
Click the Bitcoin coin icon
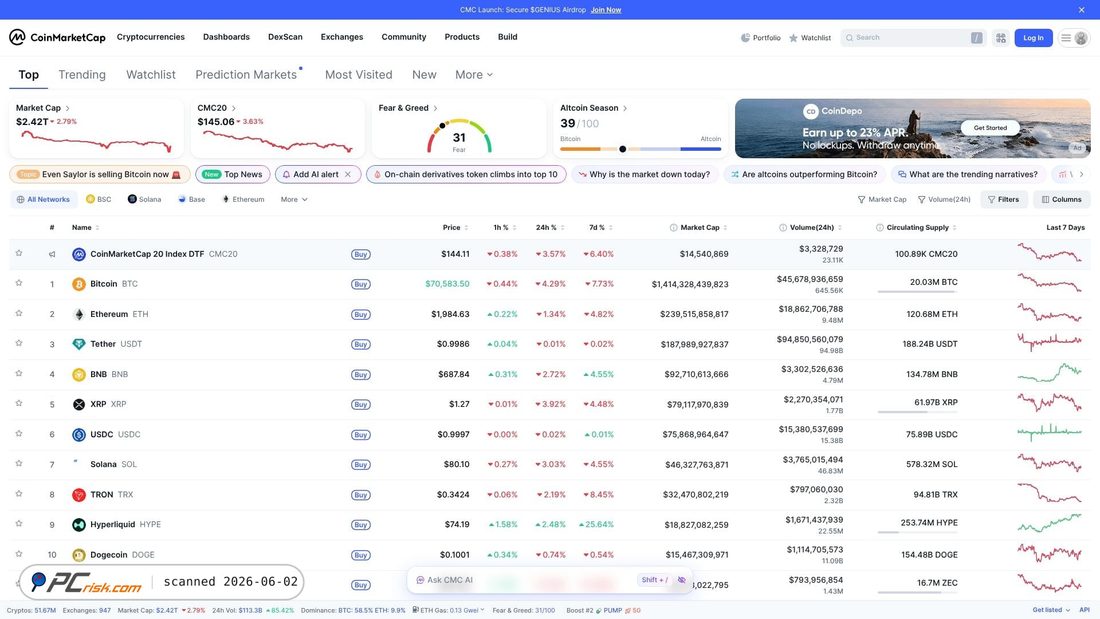79,284
